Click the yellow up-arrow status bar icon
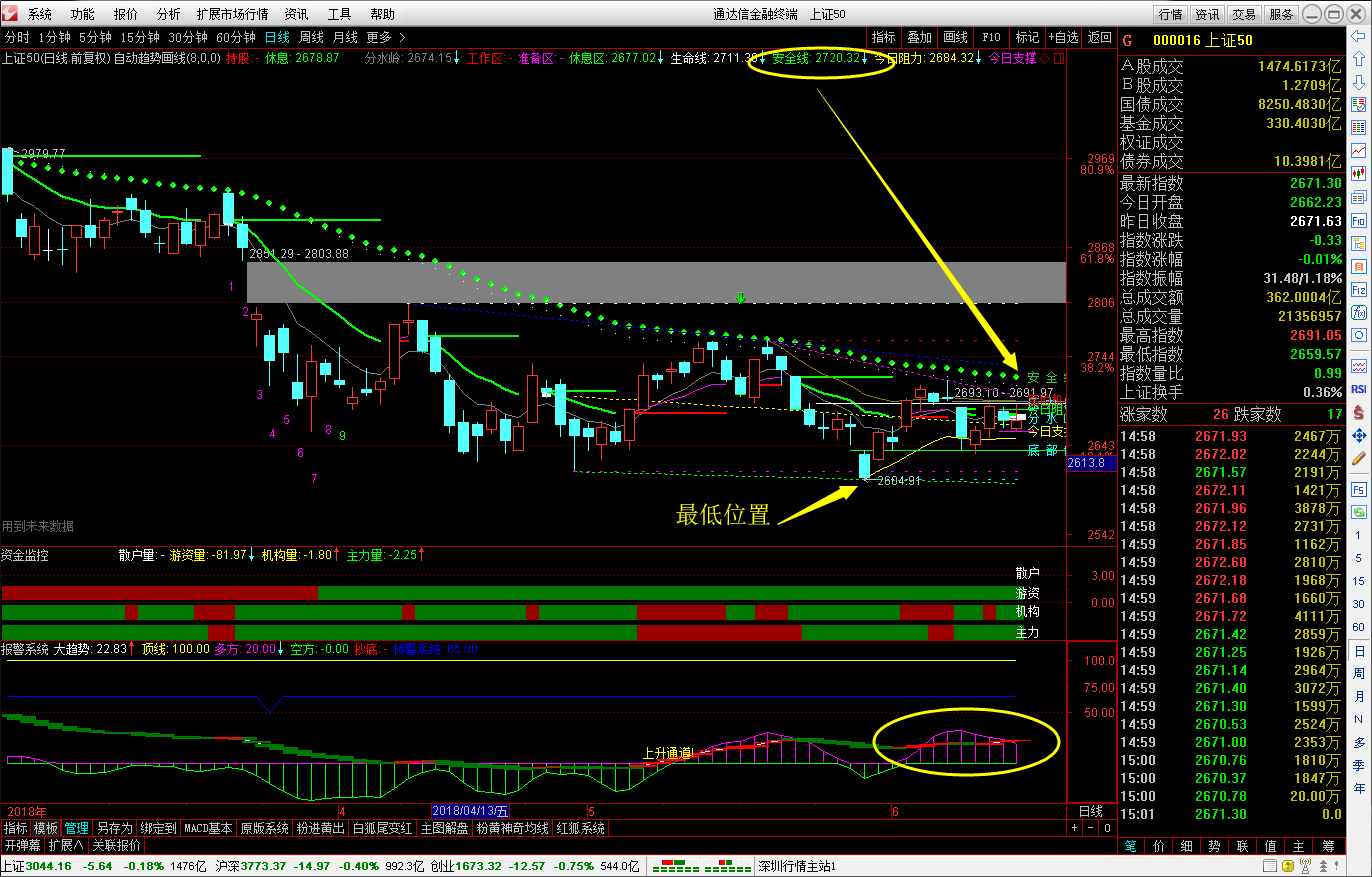The image size is (1372, 877). pos(1288,866)
